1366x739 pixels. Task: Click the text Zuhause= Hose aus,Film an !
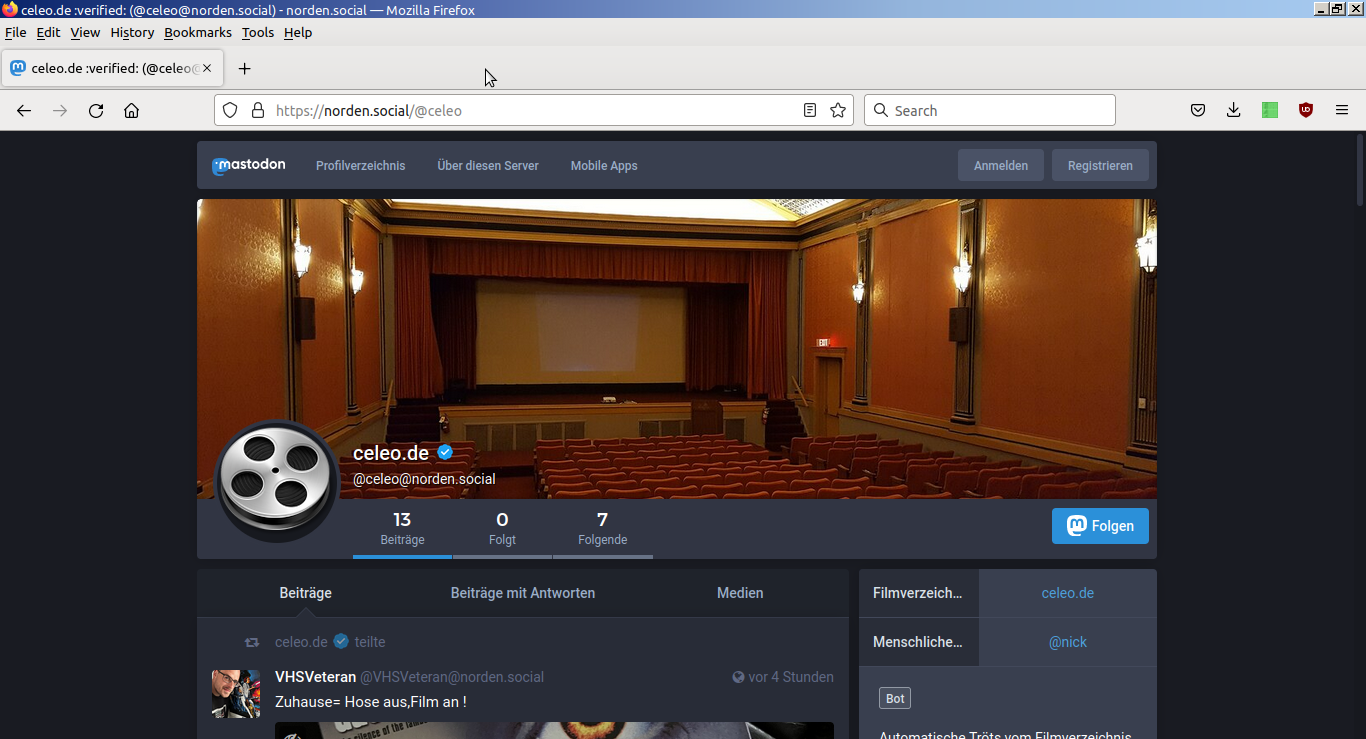click(x=371, y=702)
